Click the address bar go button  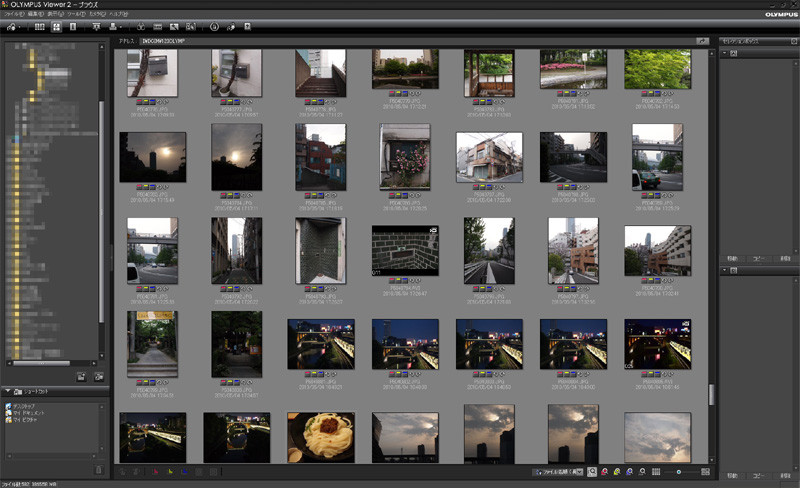click(x=703, y=41)
